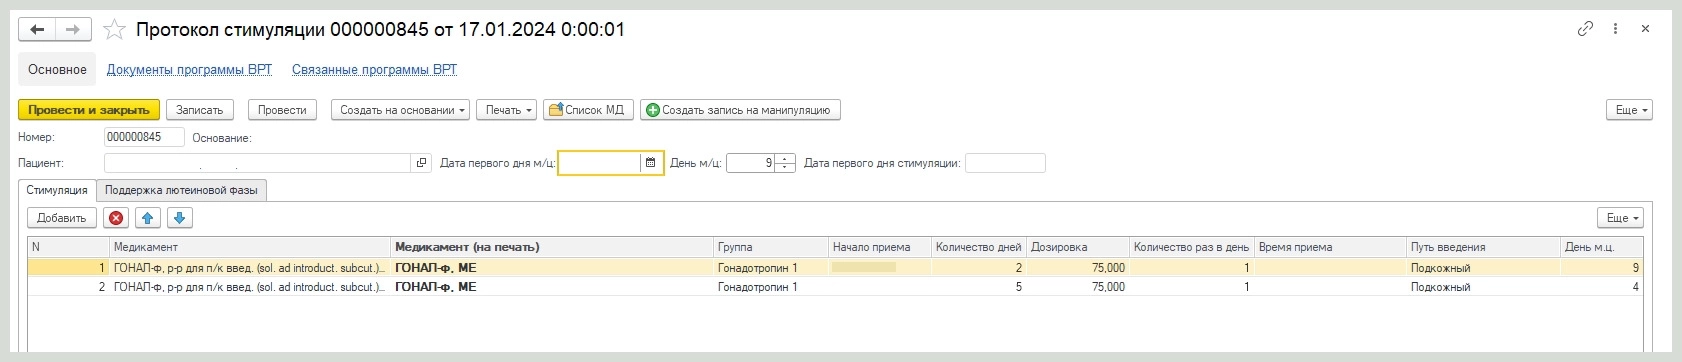The height and width of the screenshot is (362, 1682).
Task: Select row 1 ГОНАЛ-ф medication cell
Action: pos(250,268)
